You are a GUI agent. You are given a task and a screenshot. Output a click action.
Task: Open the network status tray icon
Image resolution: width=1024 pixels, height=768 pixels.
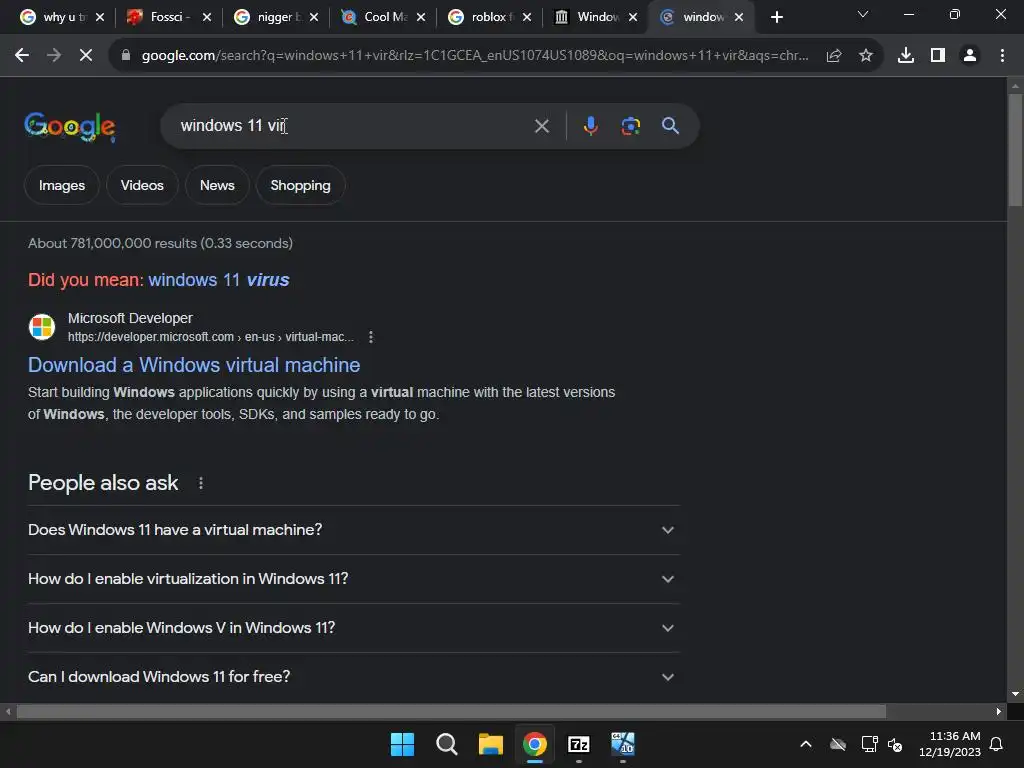869,744
